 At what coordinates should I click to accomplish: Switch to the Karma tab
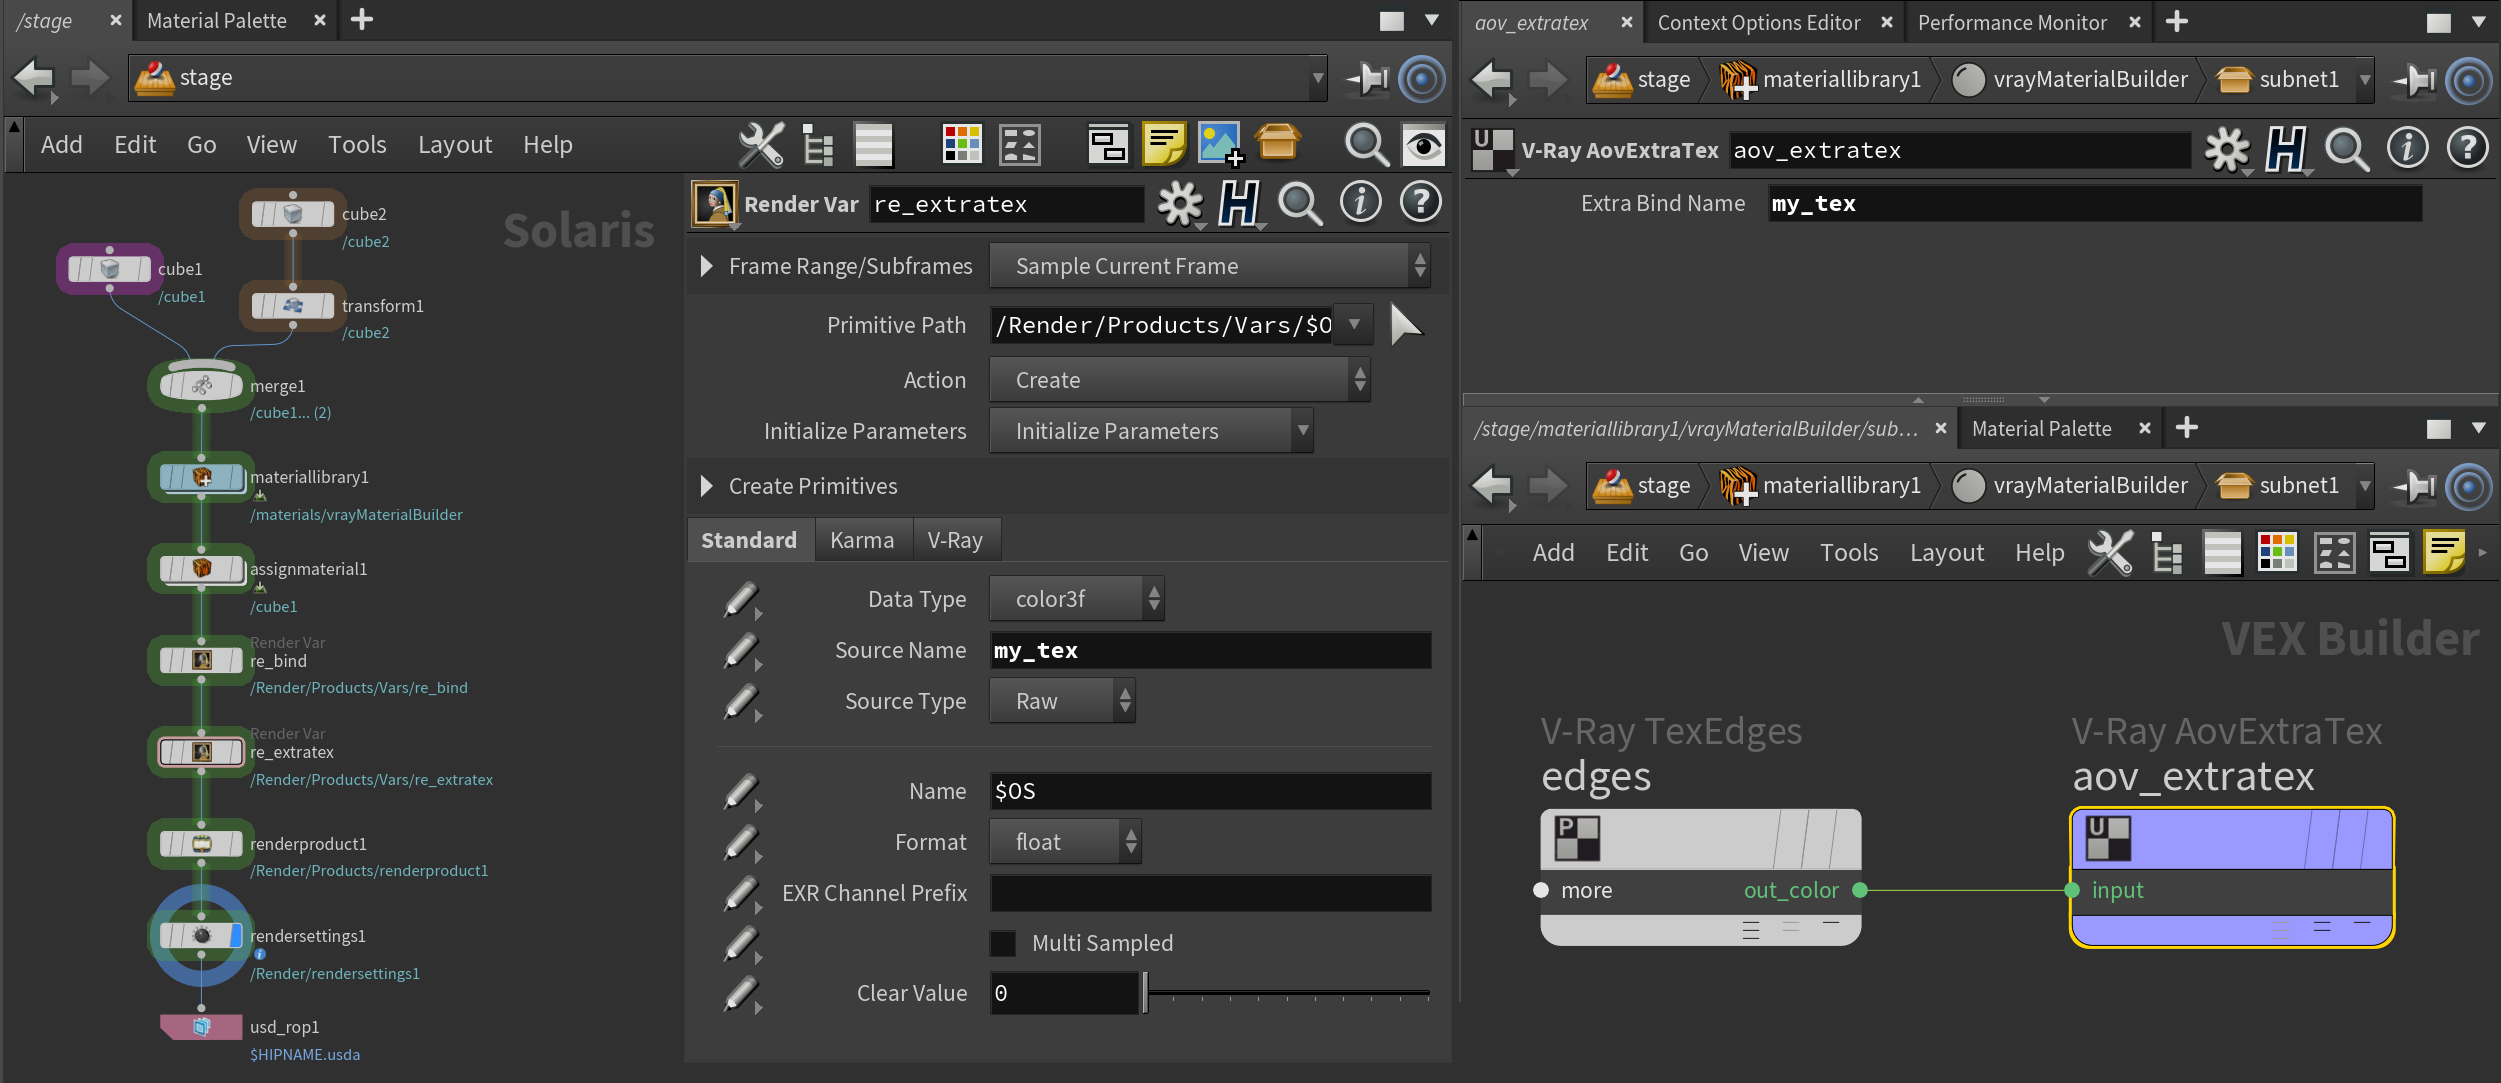point(862,540)
